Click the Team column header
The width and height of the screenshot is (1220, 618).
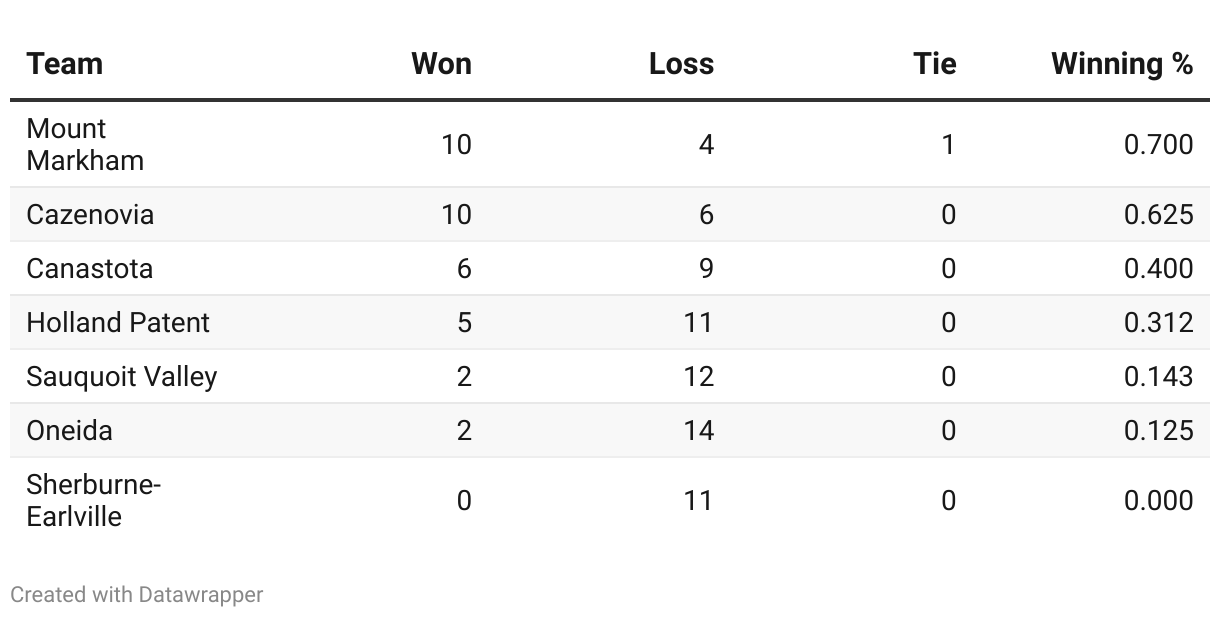(64, 64)
